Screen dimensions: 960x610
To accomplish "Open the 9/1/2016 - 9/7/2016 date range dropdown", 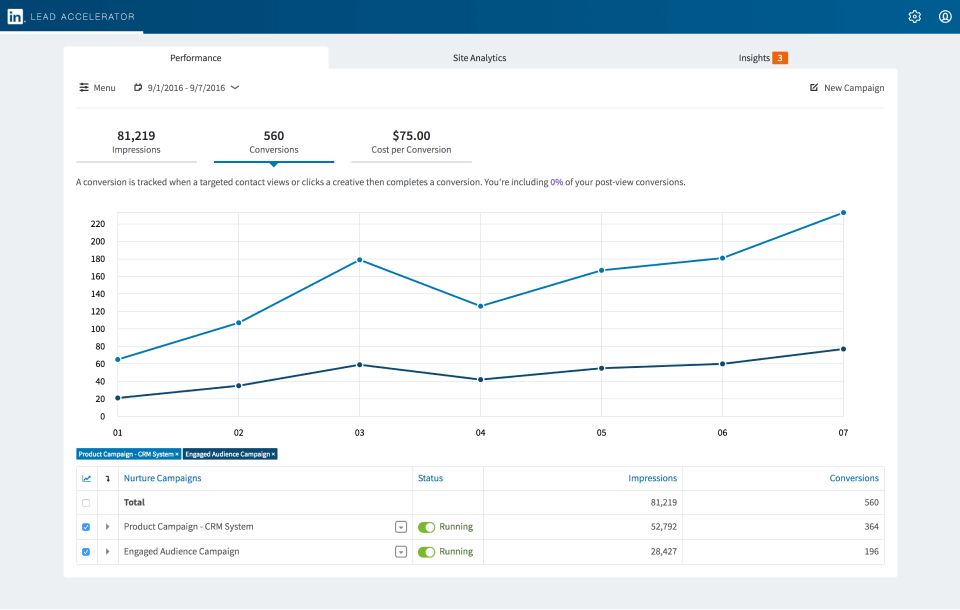I will point(186,88).
